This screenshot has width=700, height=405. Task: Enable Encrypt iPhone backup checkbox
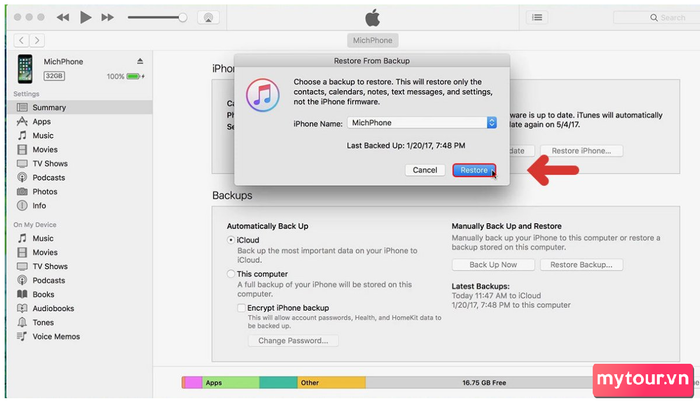tap(242, 308)
